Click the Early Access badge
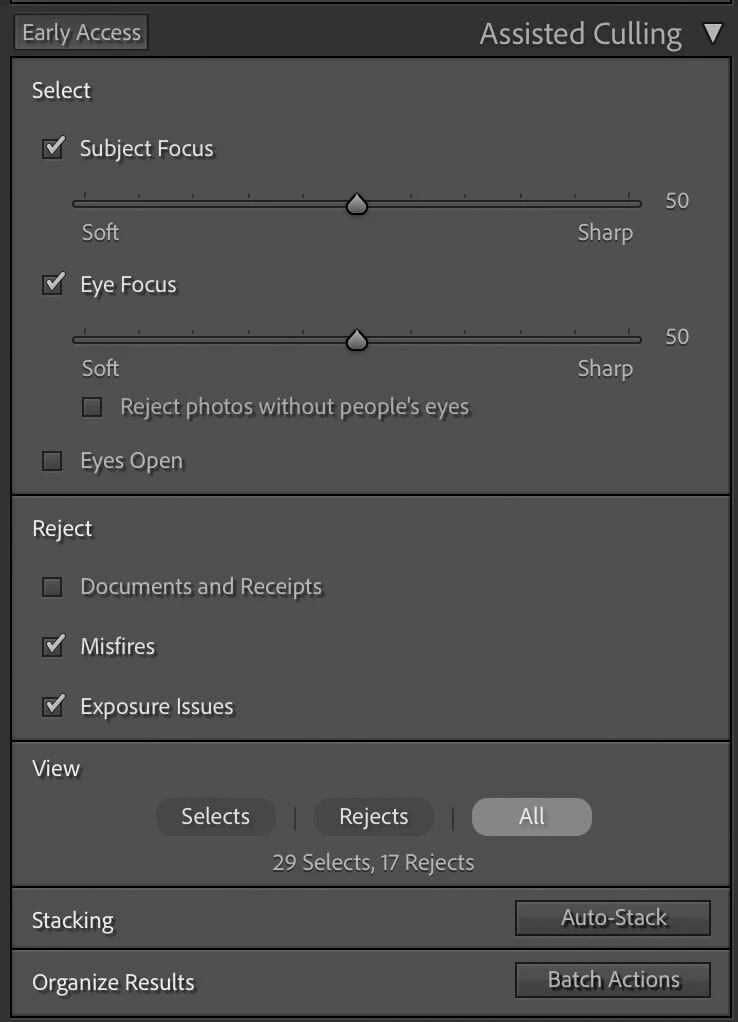Screen dimensions: 738x1022 coord(81,33)
